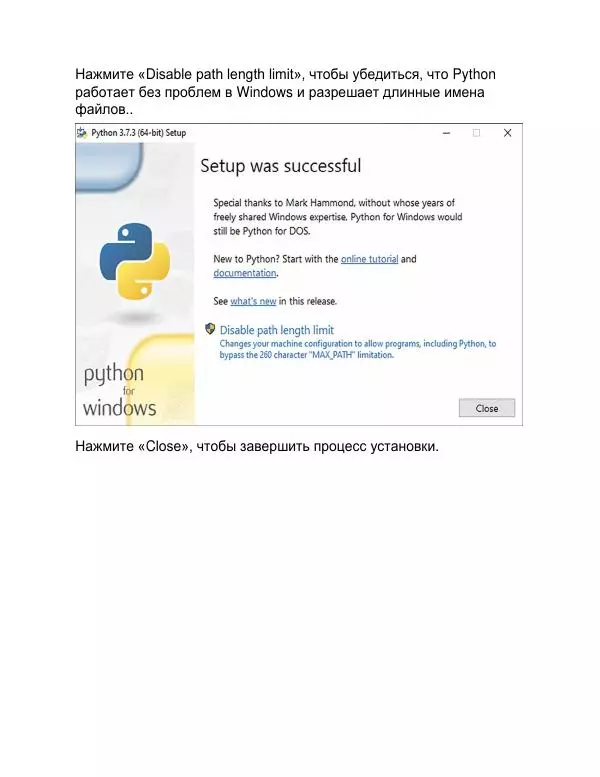
Task: Click the python for windows wordmark
Action: [x=119, y=391]
